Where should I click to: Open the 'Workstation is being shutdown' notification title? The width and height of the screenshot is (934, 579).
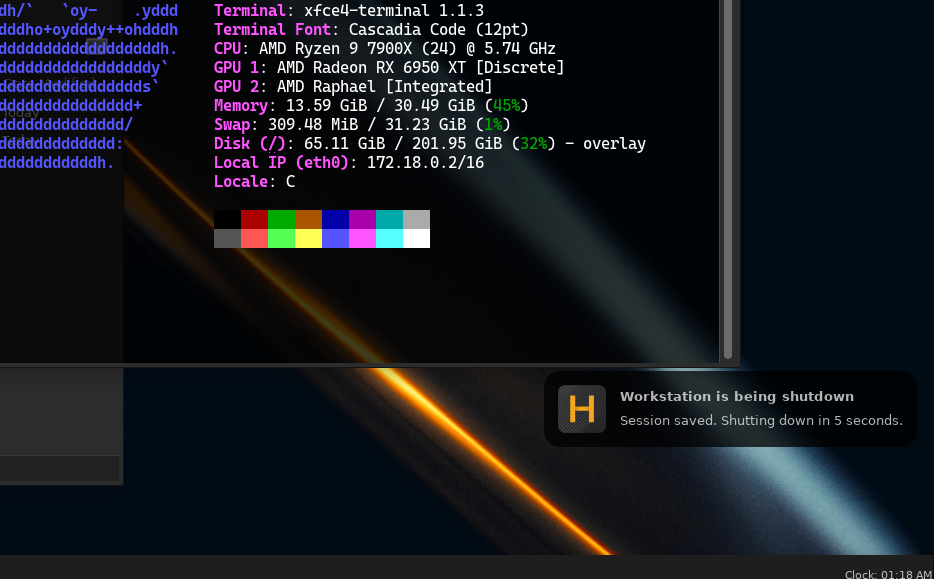click(737, 397)
